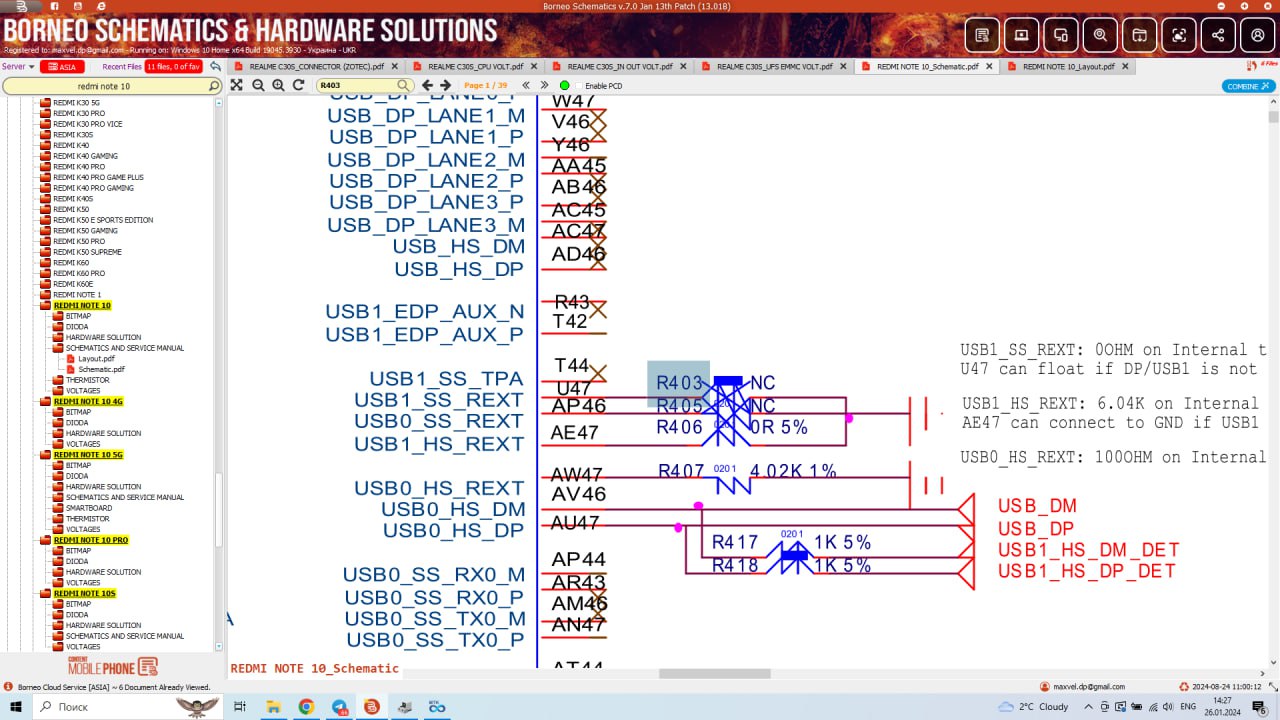The width and height of the screenshot is (1280, 720).
Task: Zoom out the schematic view
Action: tap(258, 85)
